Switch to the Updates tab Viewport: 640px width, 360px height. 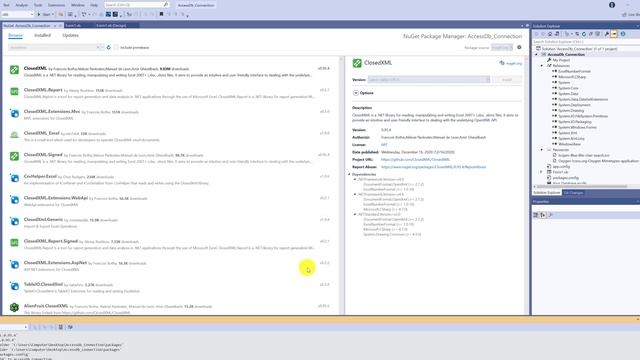pos(70,36)
